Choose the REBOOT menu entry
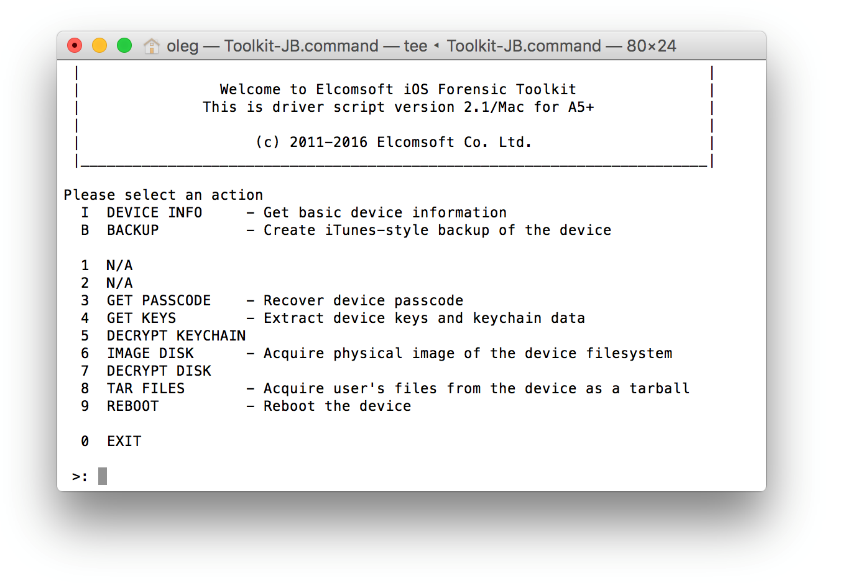This screenshot has height=583, width=863. tap(132, 406)
